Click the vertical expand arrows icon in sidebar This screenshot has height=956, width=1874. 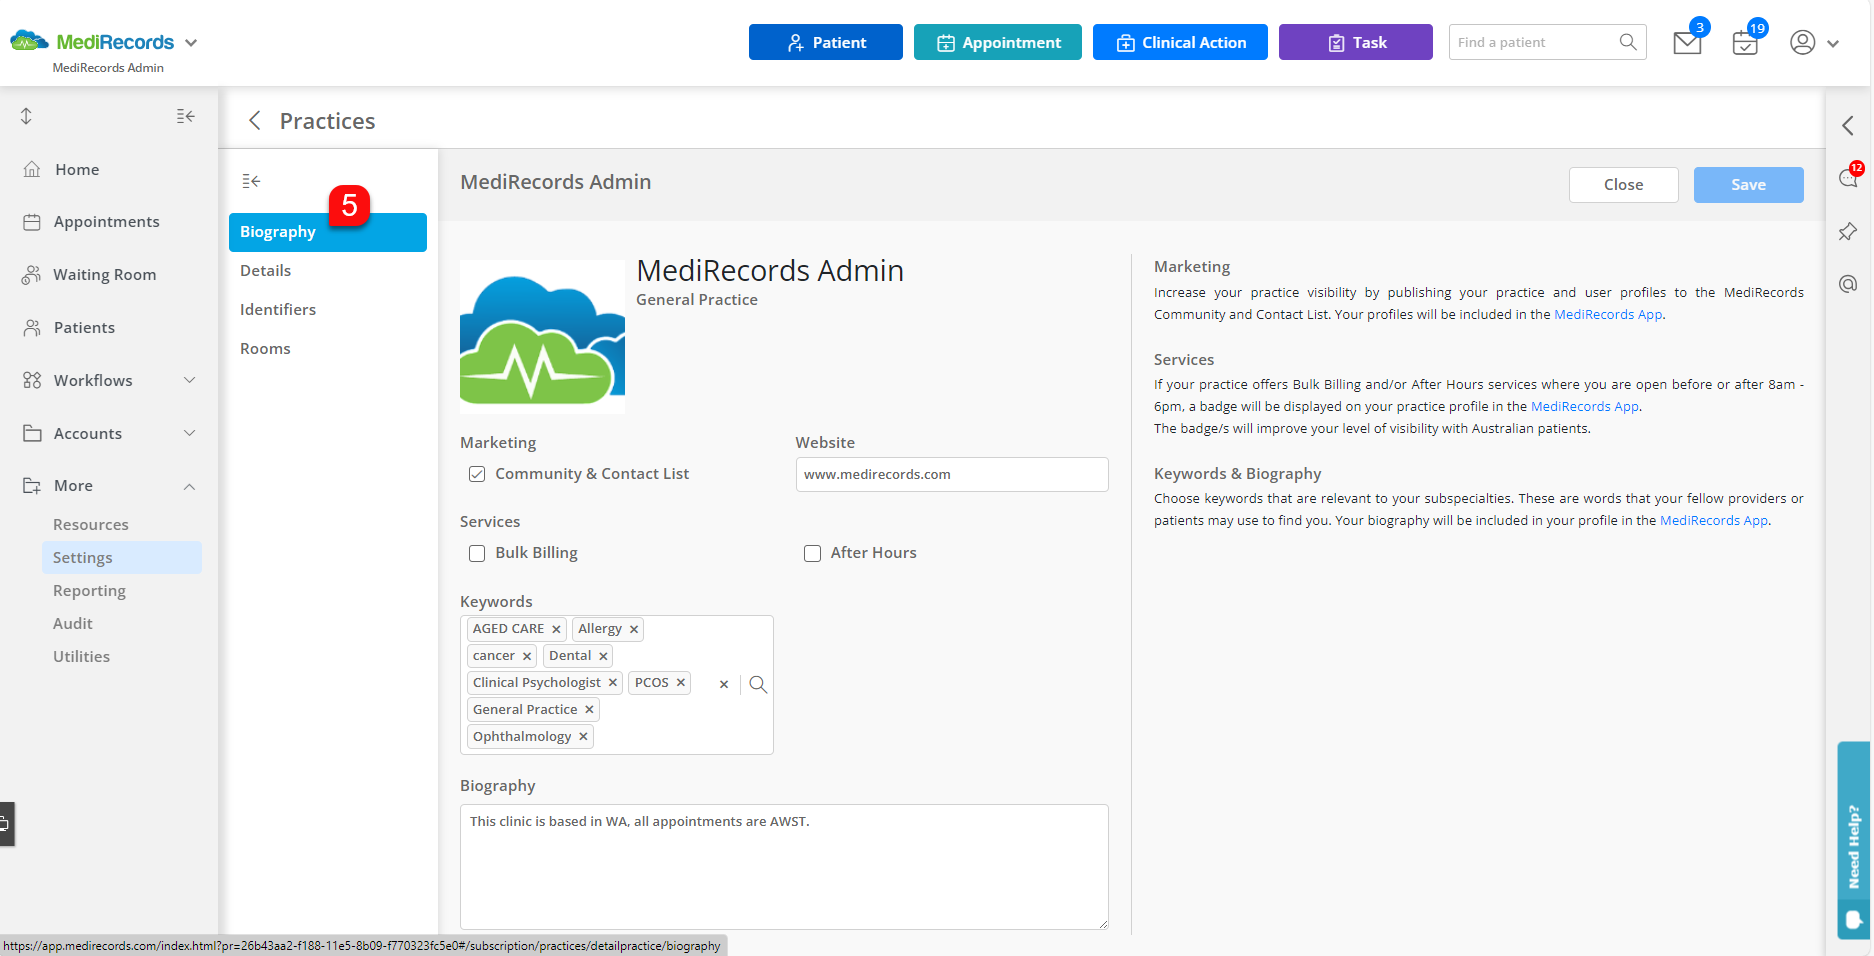pos(27,116)
